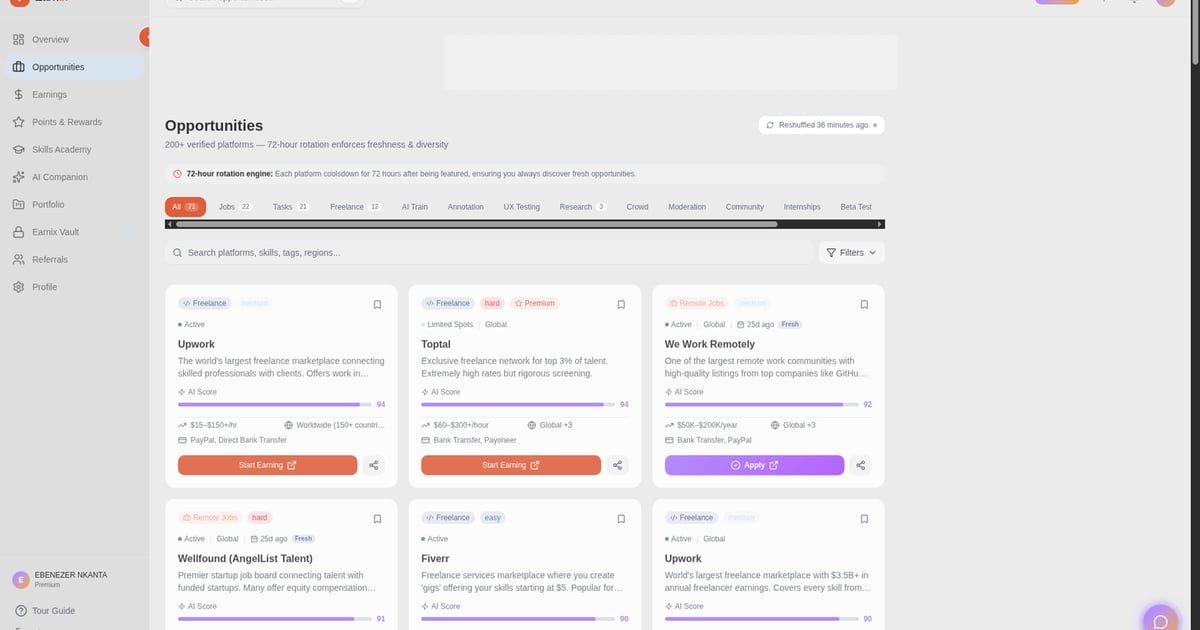Switch to the Jobs tab
This screenshot has width=1200, height=630.
[x=235, y=207]
